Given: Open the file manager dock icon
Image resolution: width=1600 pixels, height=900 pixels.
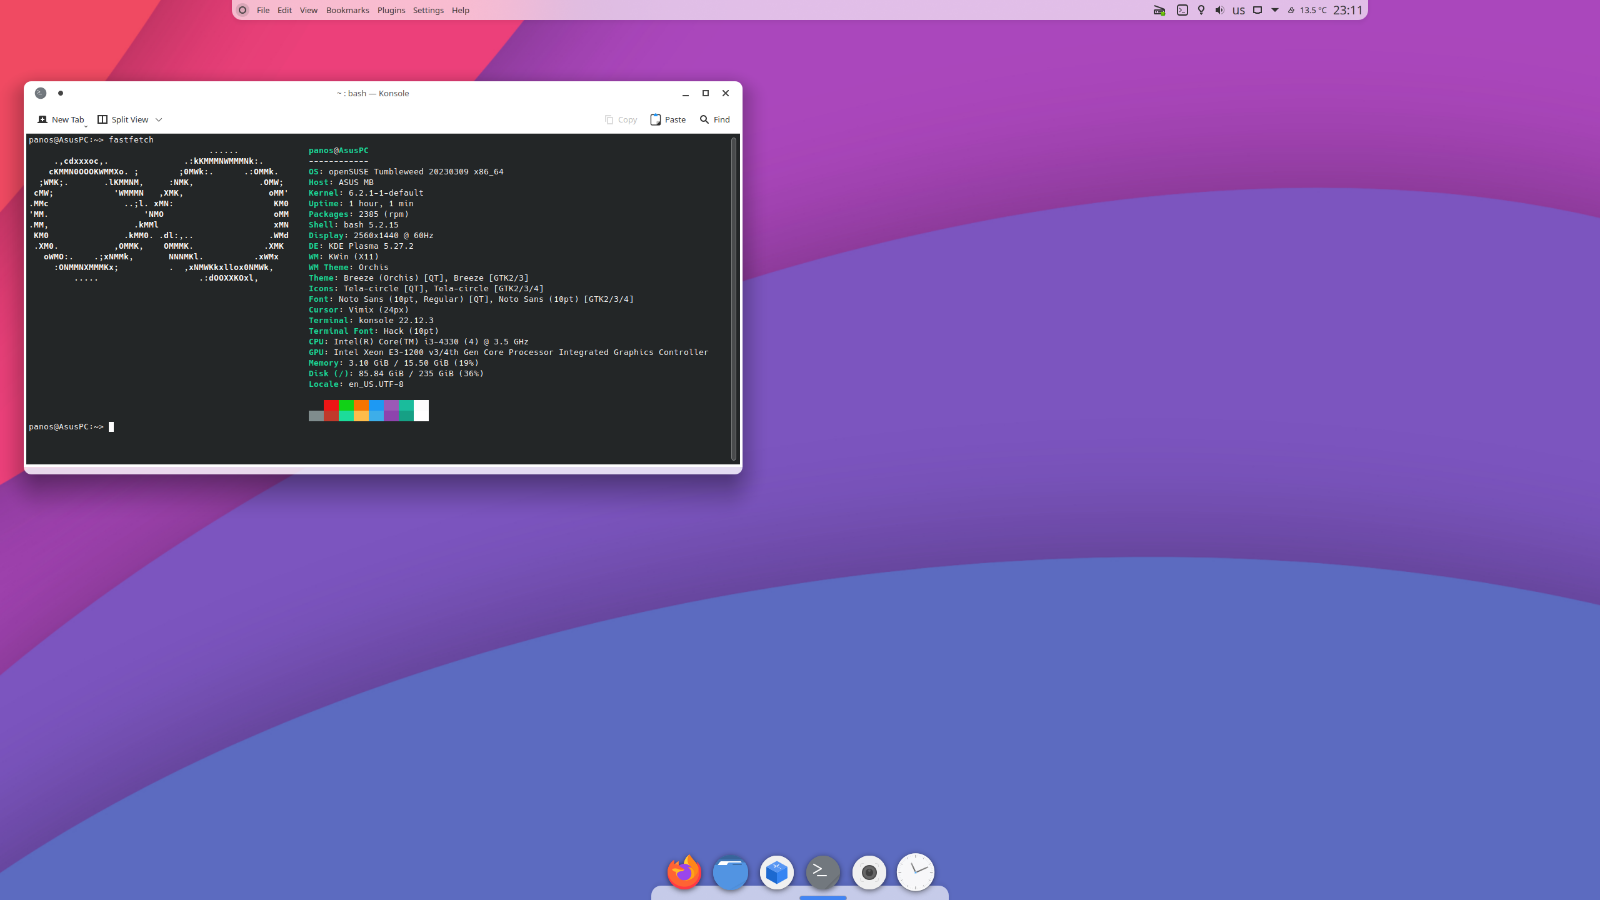Looking at the screenshot, I should (730, 872).
